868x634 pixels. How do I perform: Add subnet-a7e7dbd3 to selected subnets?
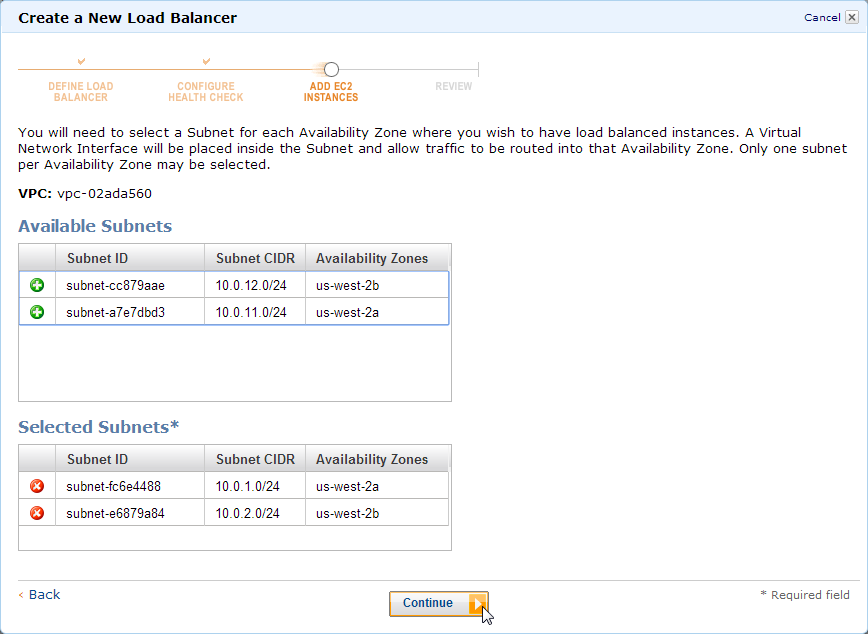click(x=36, y=311)
